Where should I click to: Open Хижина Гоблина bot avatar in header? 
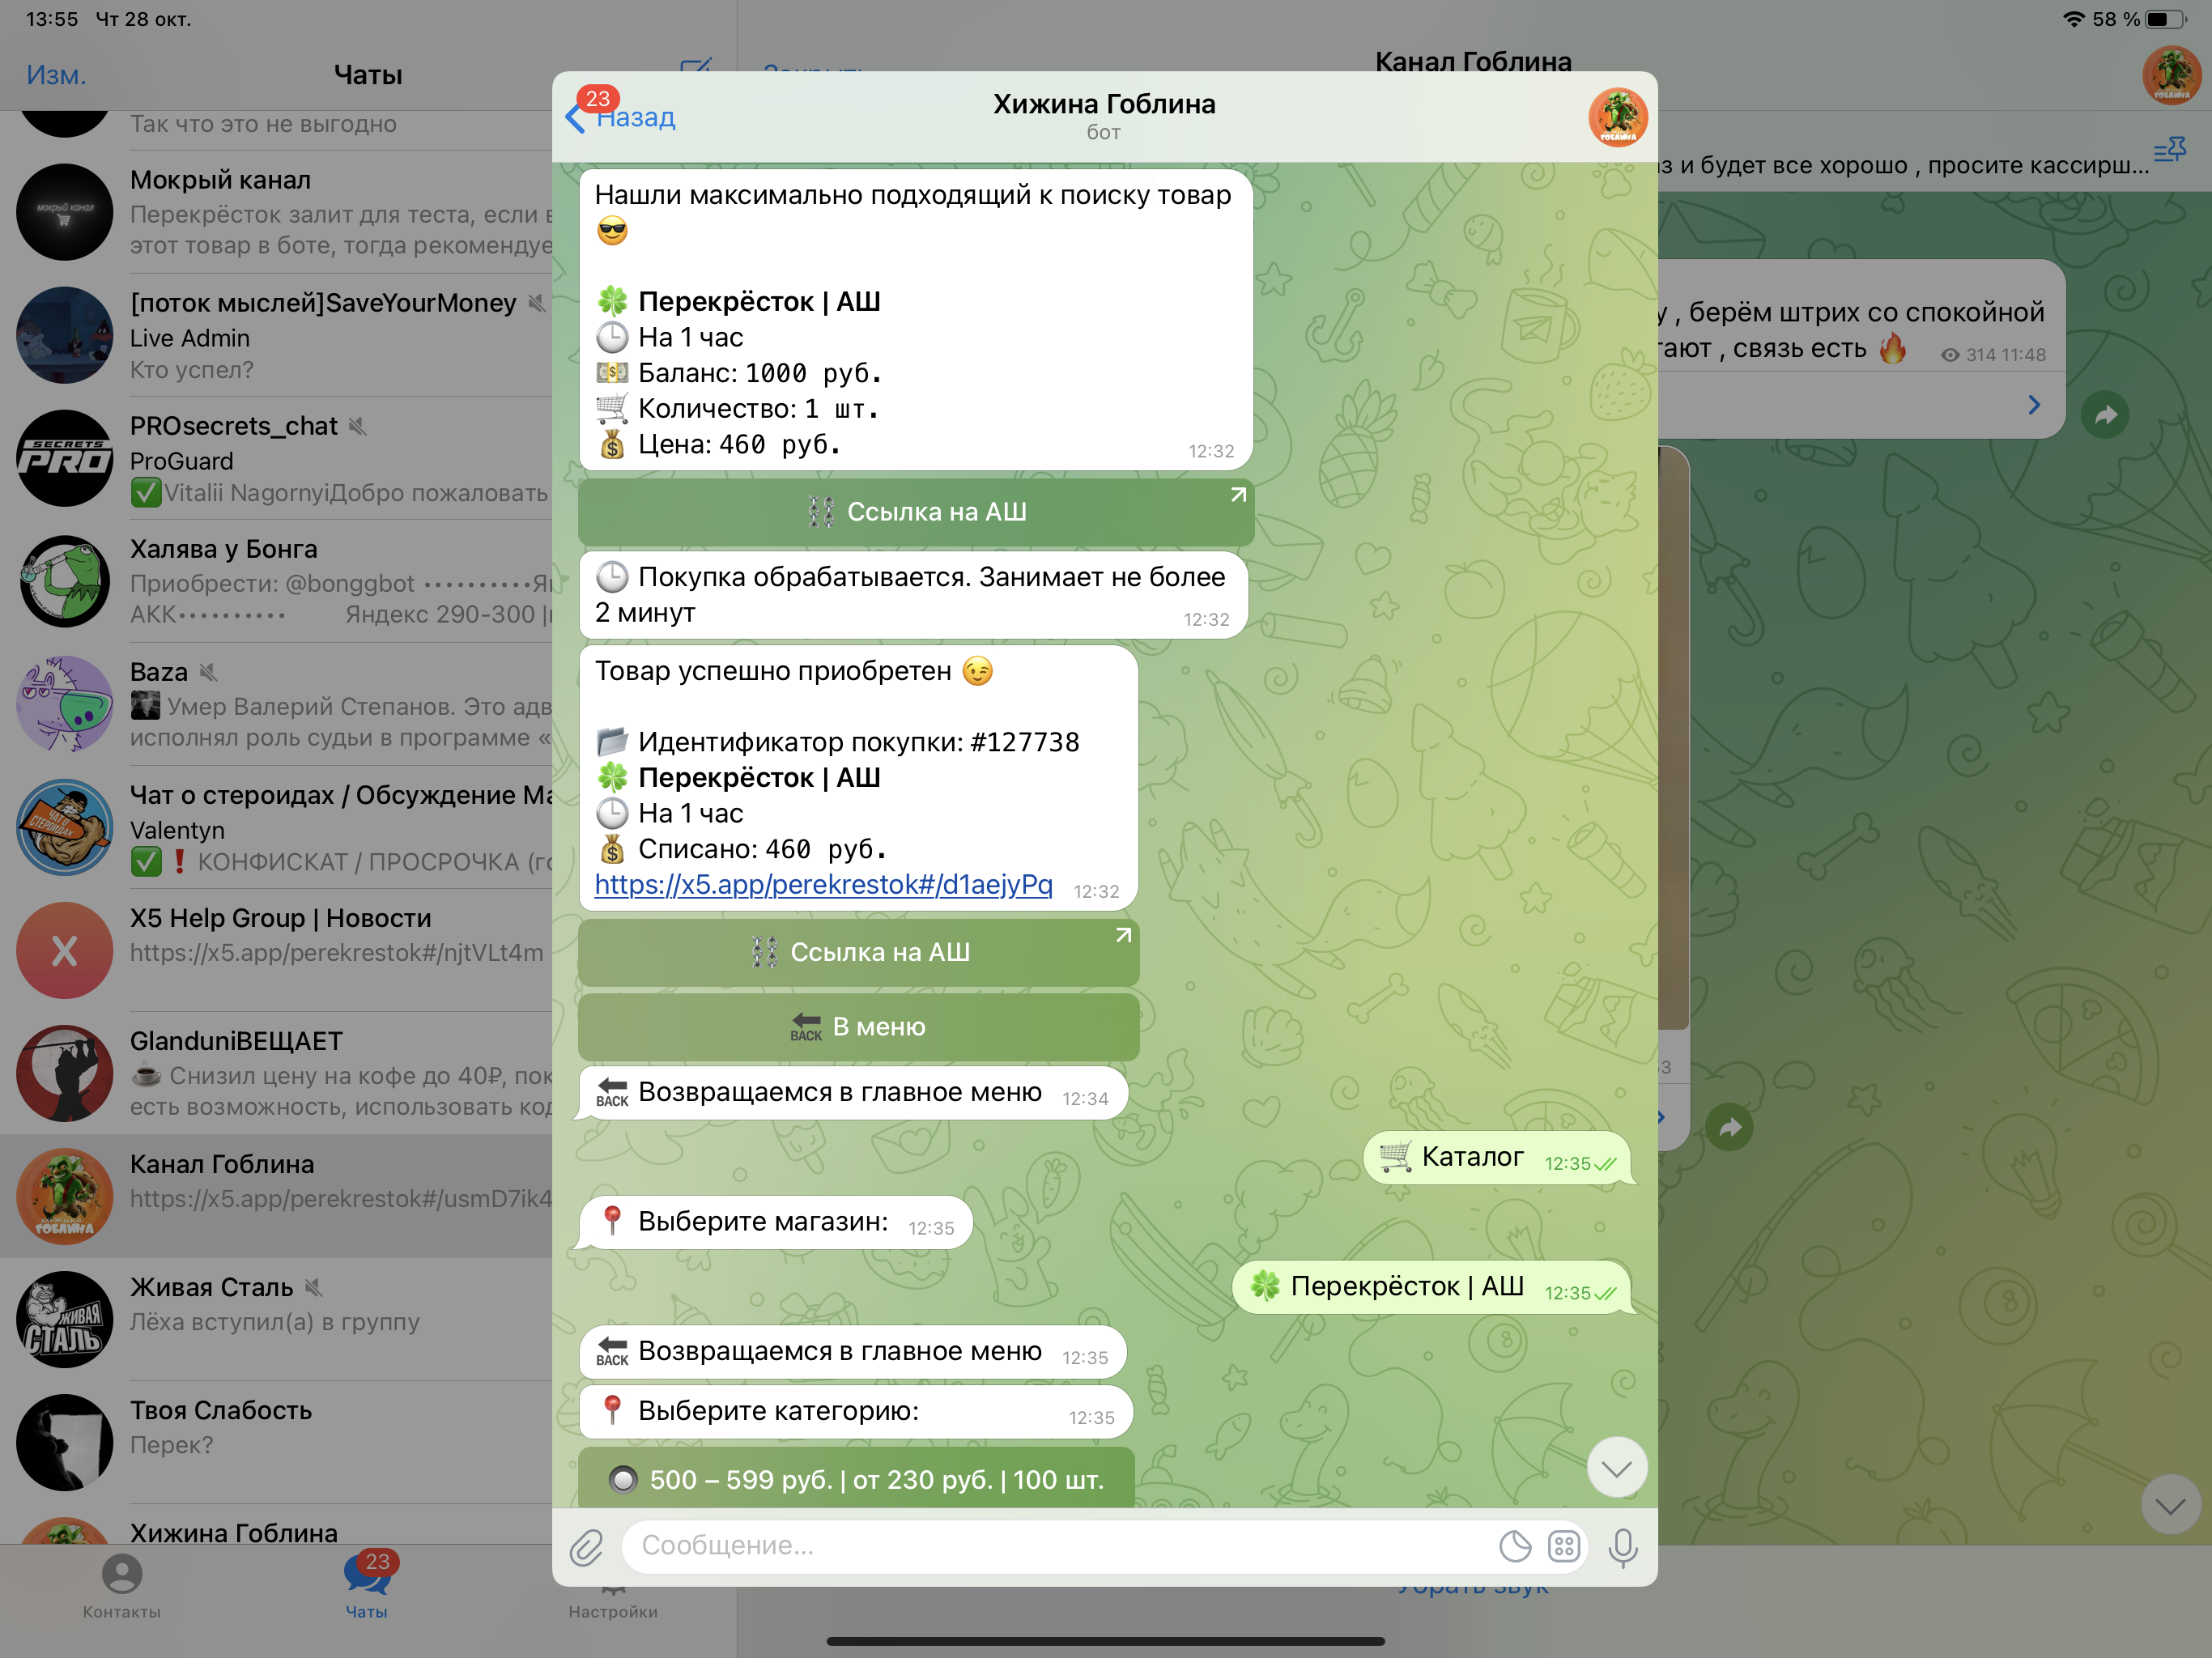(x=1617, y=117)
